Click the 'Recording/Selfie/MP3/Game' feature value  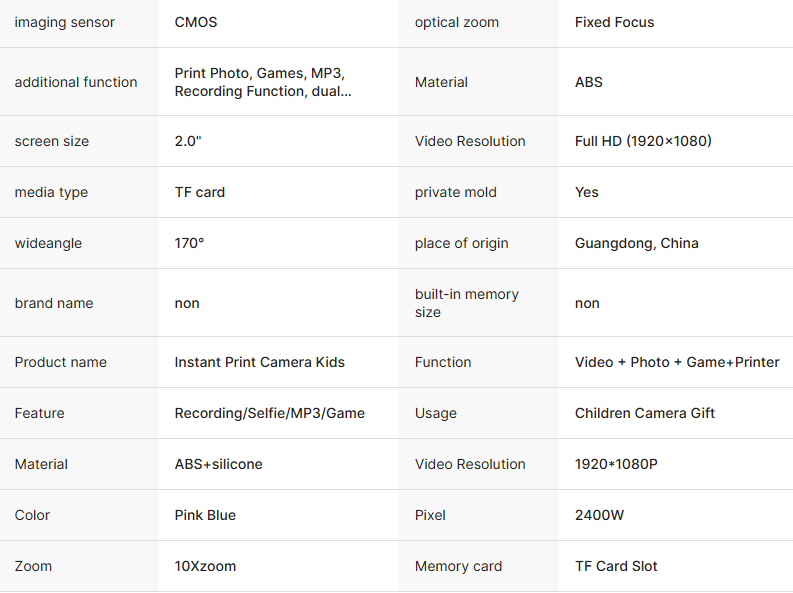point(270,413)
